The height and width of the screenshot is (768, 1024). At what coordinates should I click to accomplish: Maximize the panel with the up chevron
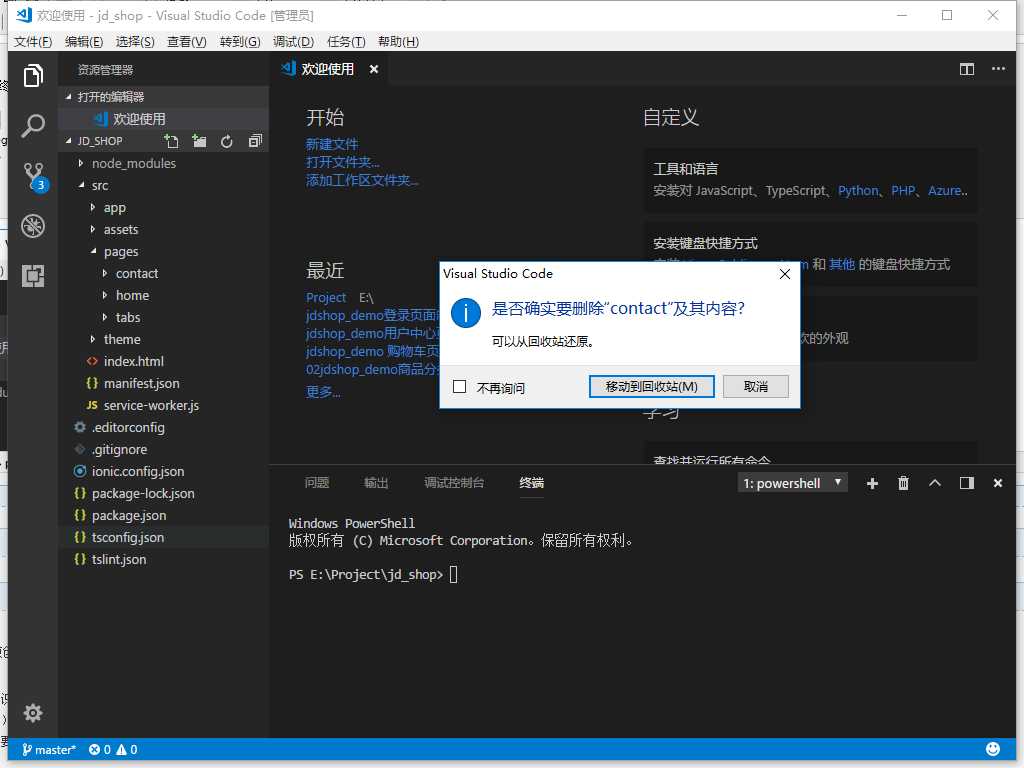pos(935,483)
